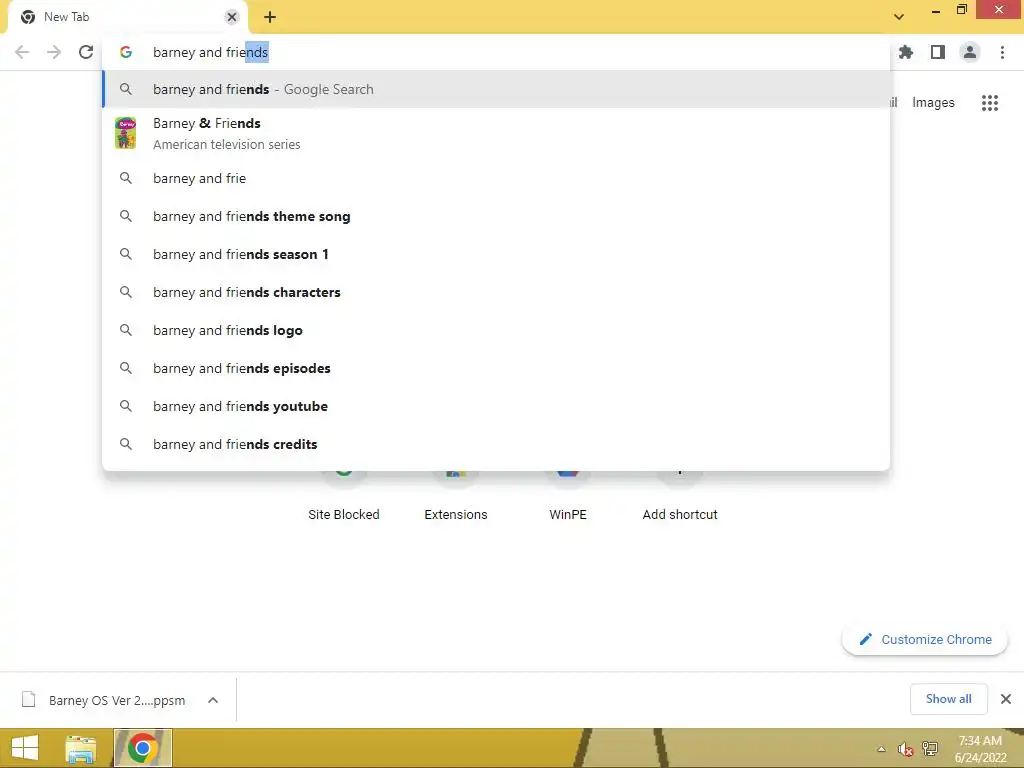Select 'barney and friends - Google Search' suggestion
Image resolution: width=1024 pixels, height=768 pixels.
coord(496,89)
